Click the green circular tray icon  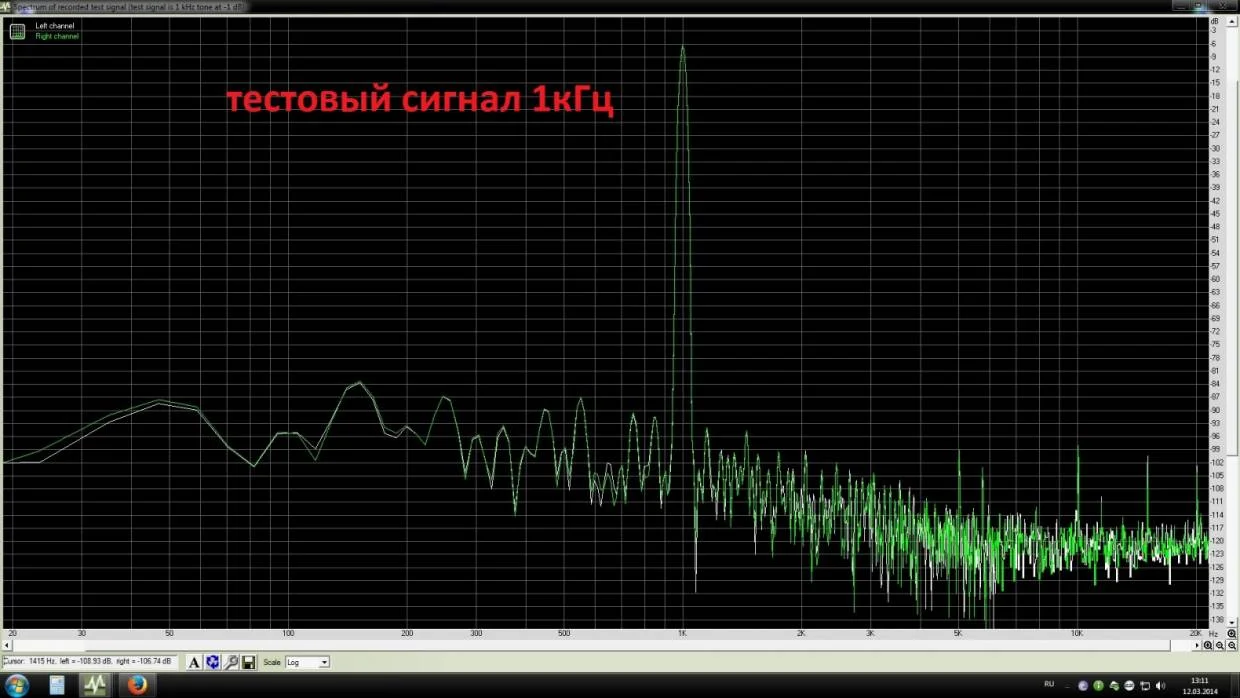[1098, 685]
